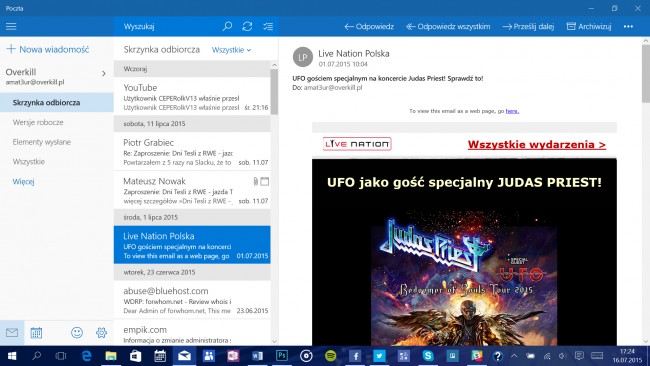Open the Calendar app icon in sidebar footer
The height and width of the screenshot is (366, 650).
tap(36, 332)
